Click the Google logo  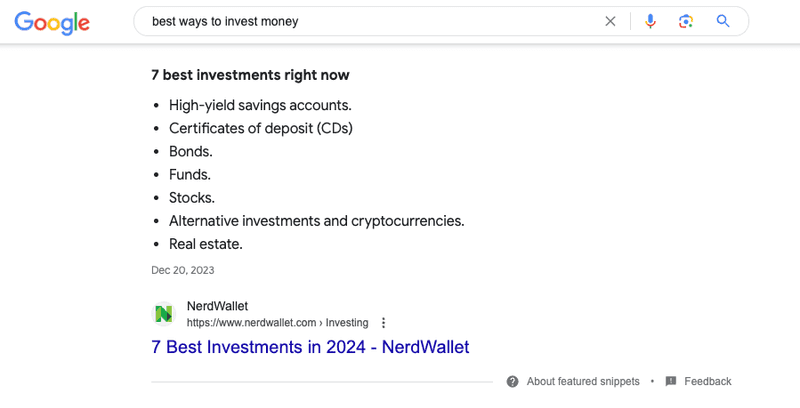click(52, 23)
